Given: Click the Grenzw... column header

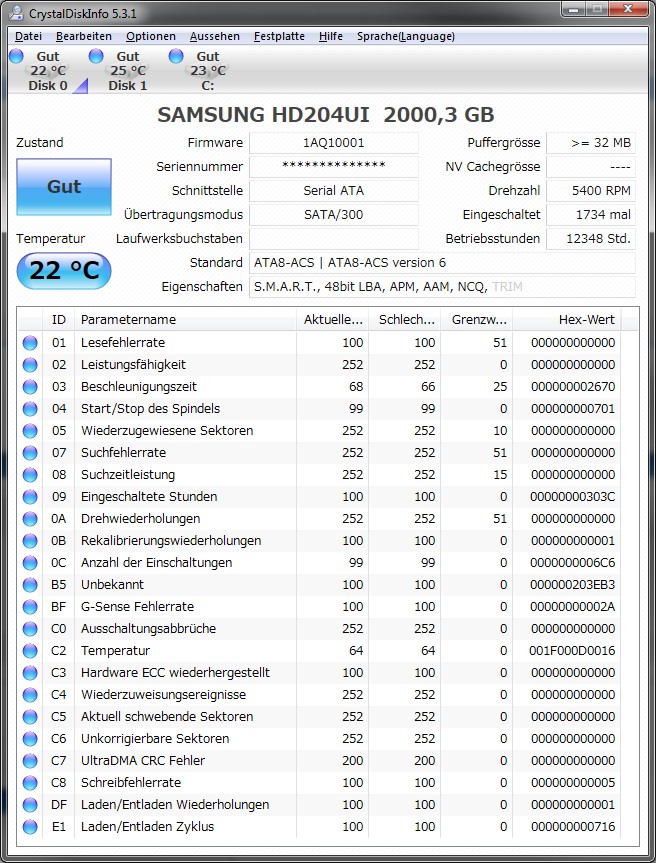Looking at the screenshot, I should coord(477,320).
